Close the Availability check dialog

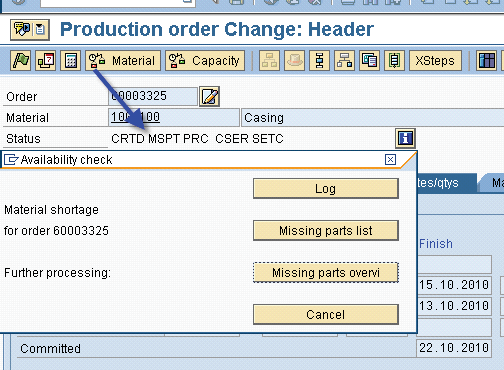tap(390, 159)
